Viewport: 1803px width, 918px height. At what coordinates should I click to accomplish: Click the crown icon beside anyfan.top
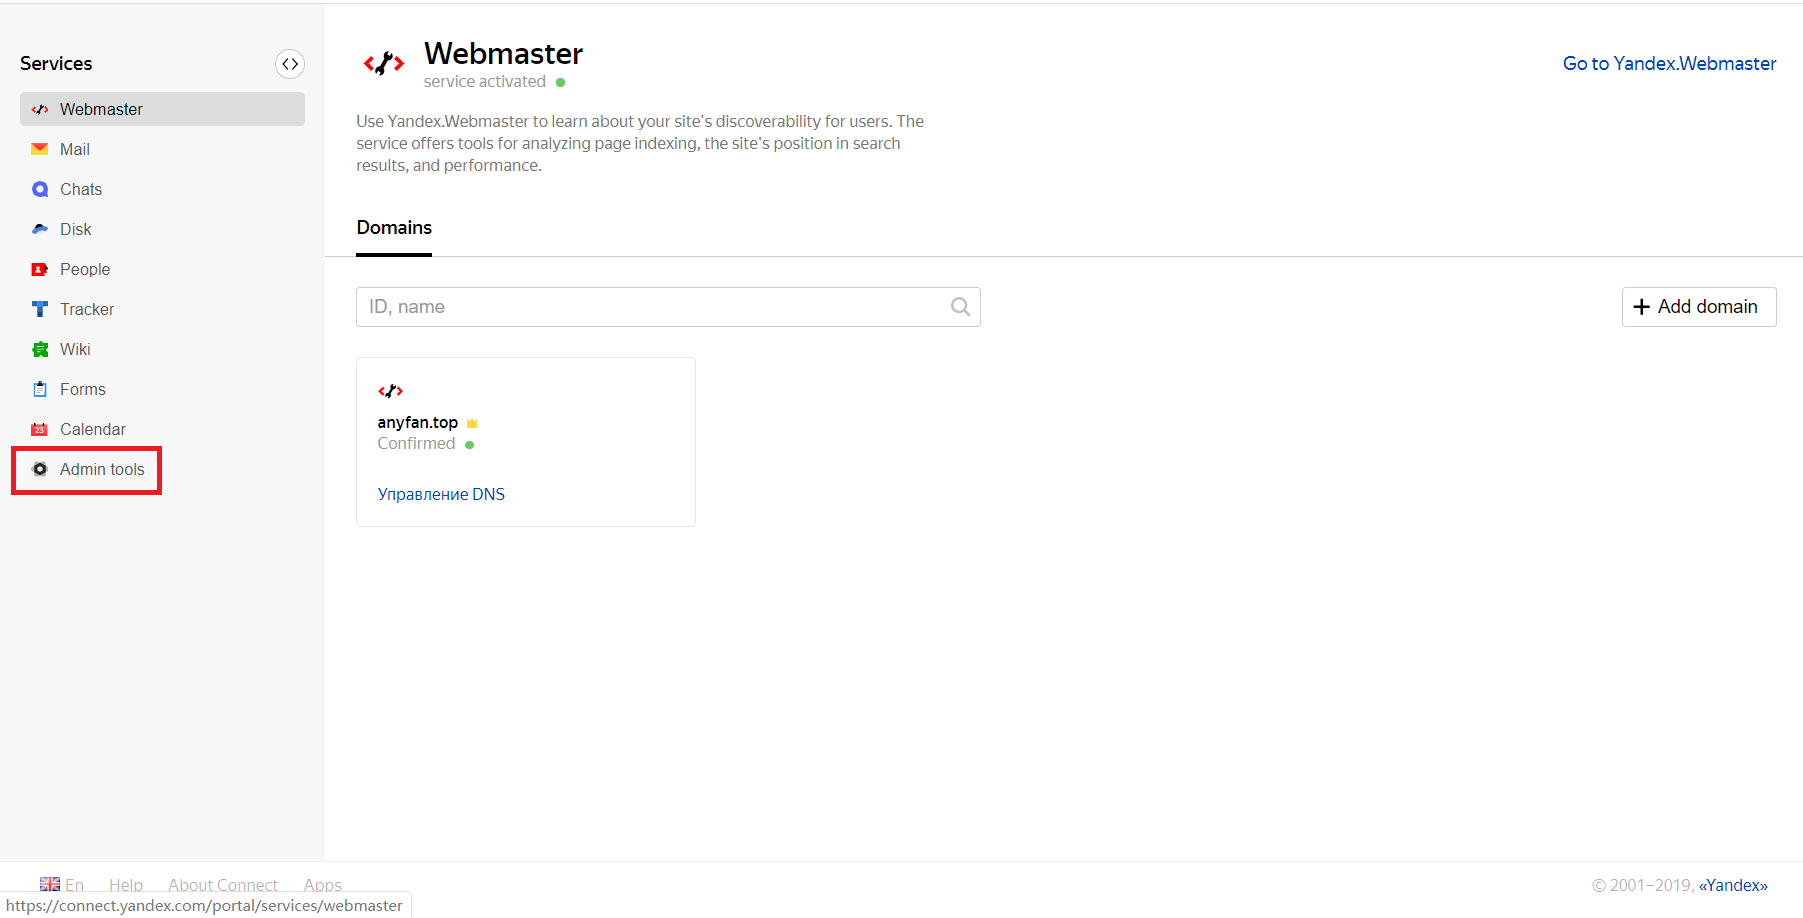click(x=472, y=423)
